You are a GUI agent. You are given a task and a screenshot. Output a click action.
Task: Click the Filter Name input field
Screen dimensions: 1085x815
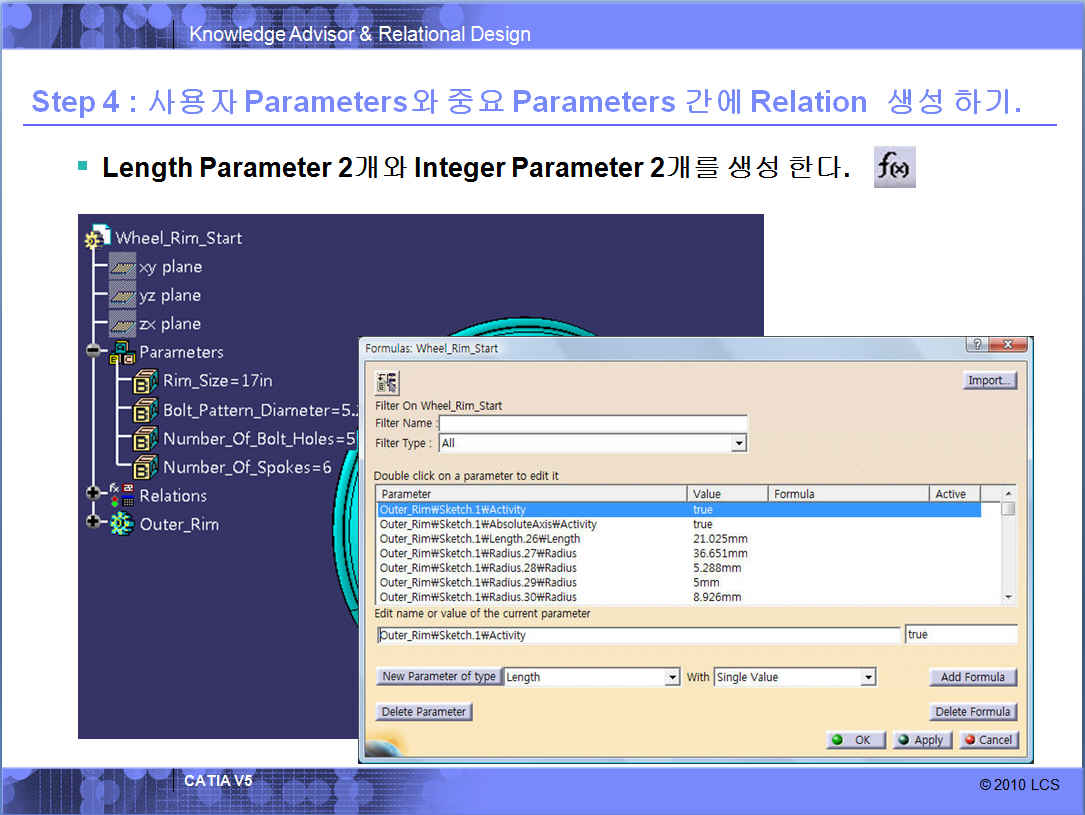(x=593, y=424)
